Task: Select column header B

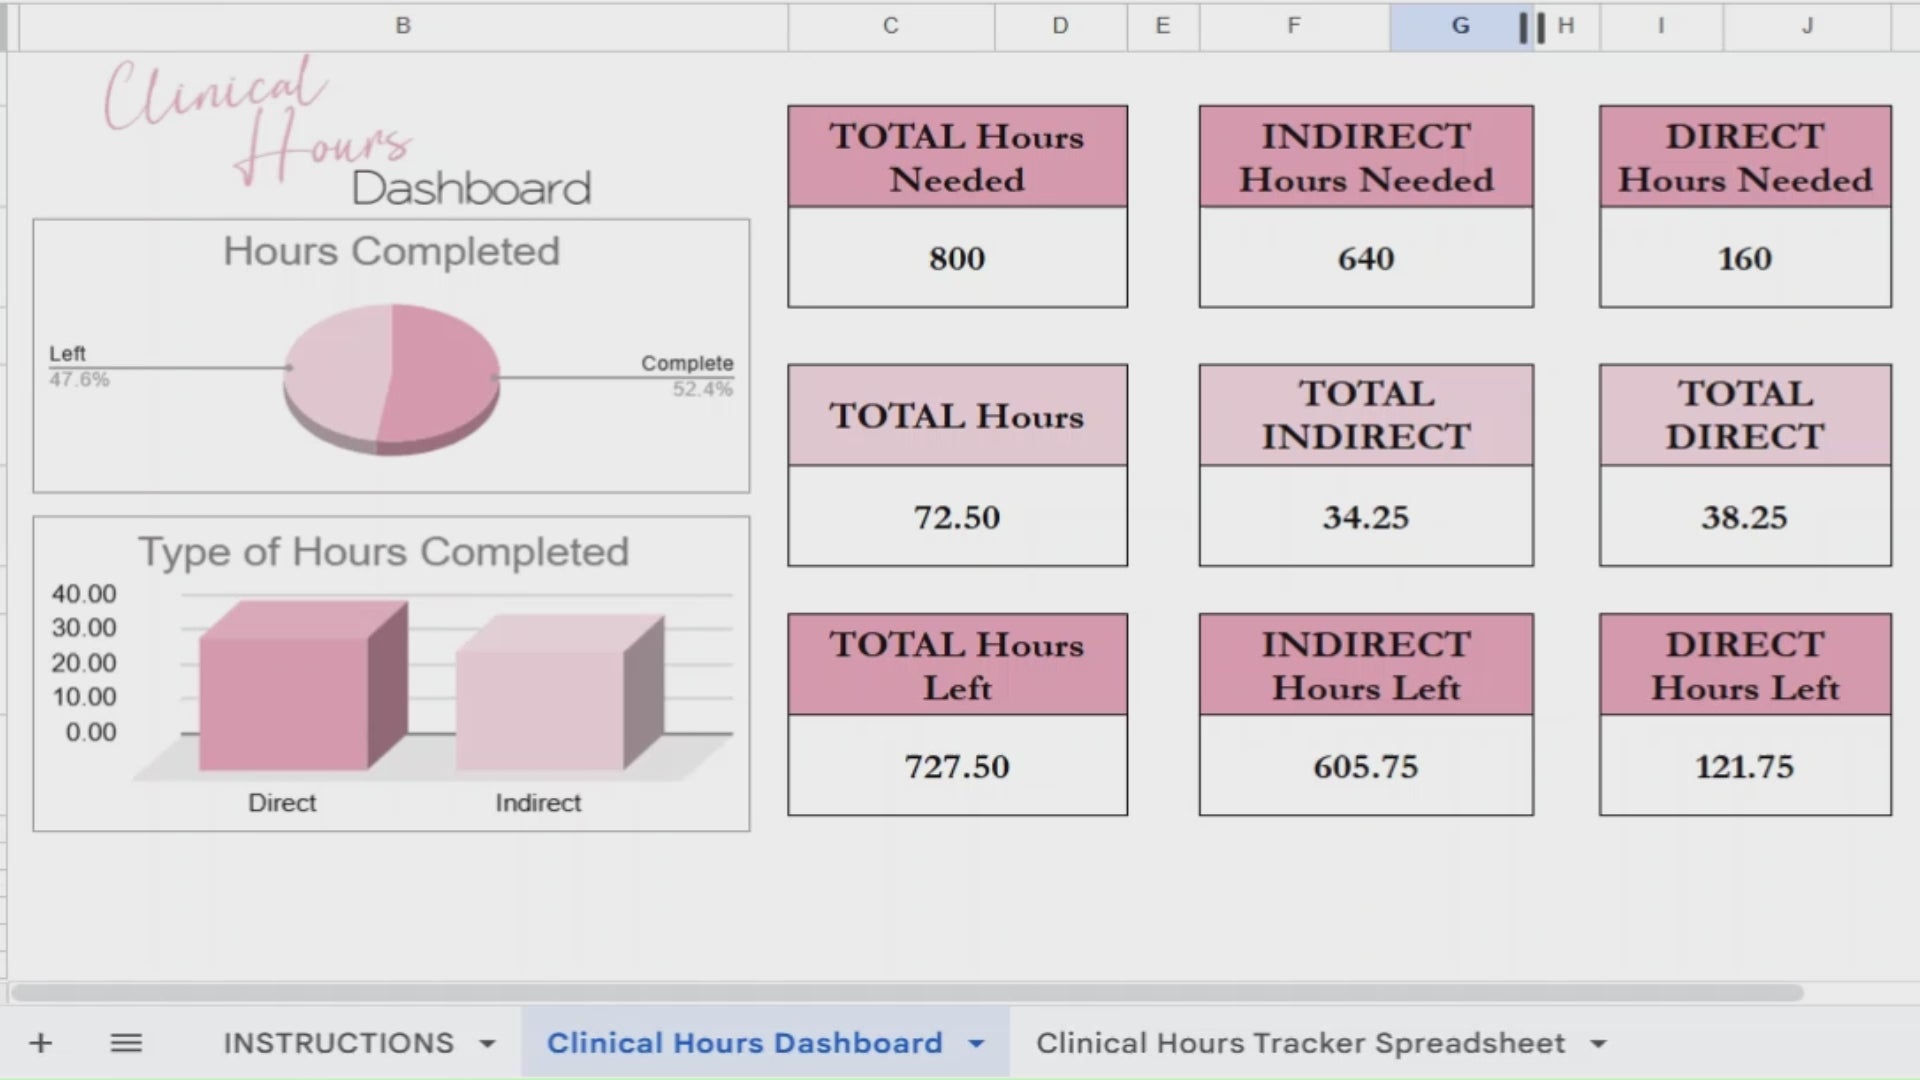Action: (x=403, y=26)
